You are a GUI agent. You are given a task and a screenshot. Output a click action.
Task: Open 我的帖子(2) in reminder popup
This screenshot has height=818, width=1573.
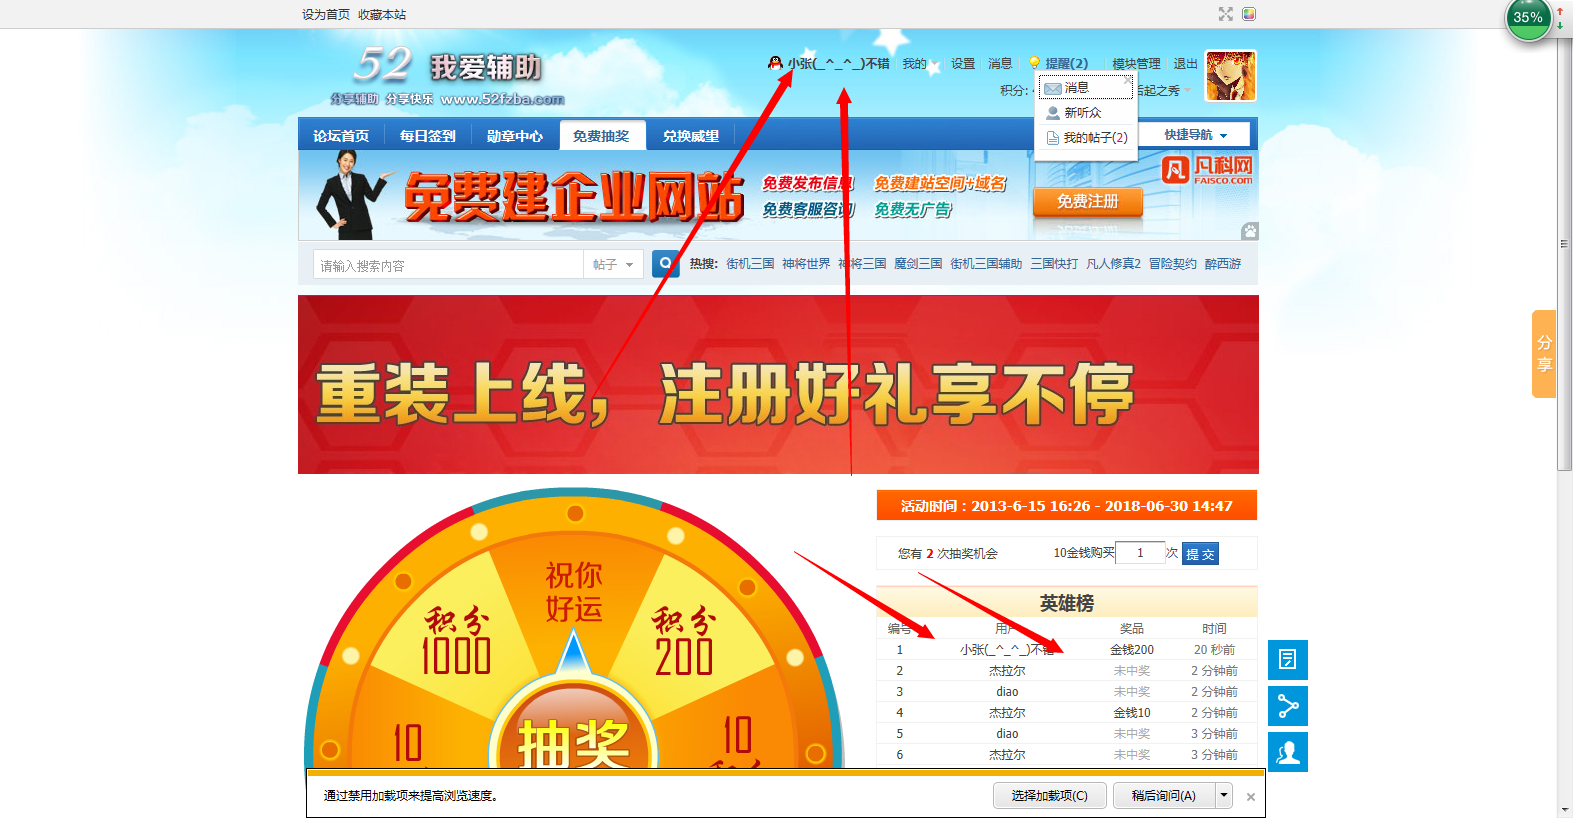[x=1087, y=138]
